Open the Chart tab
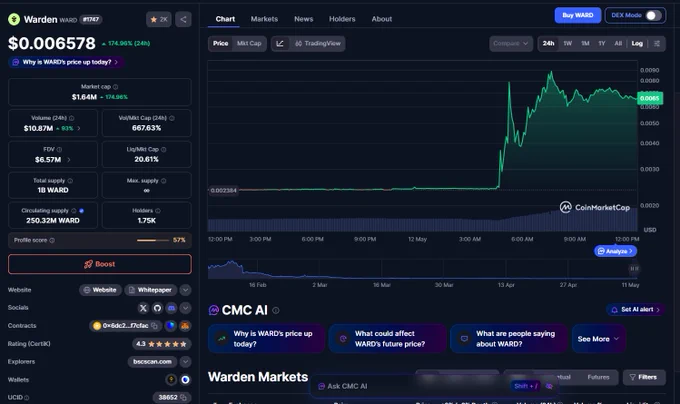This screenshot has height=404, width=680. [x=226, y=19]
